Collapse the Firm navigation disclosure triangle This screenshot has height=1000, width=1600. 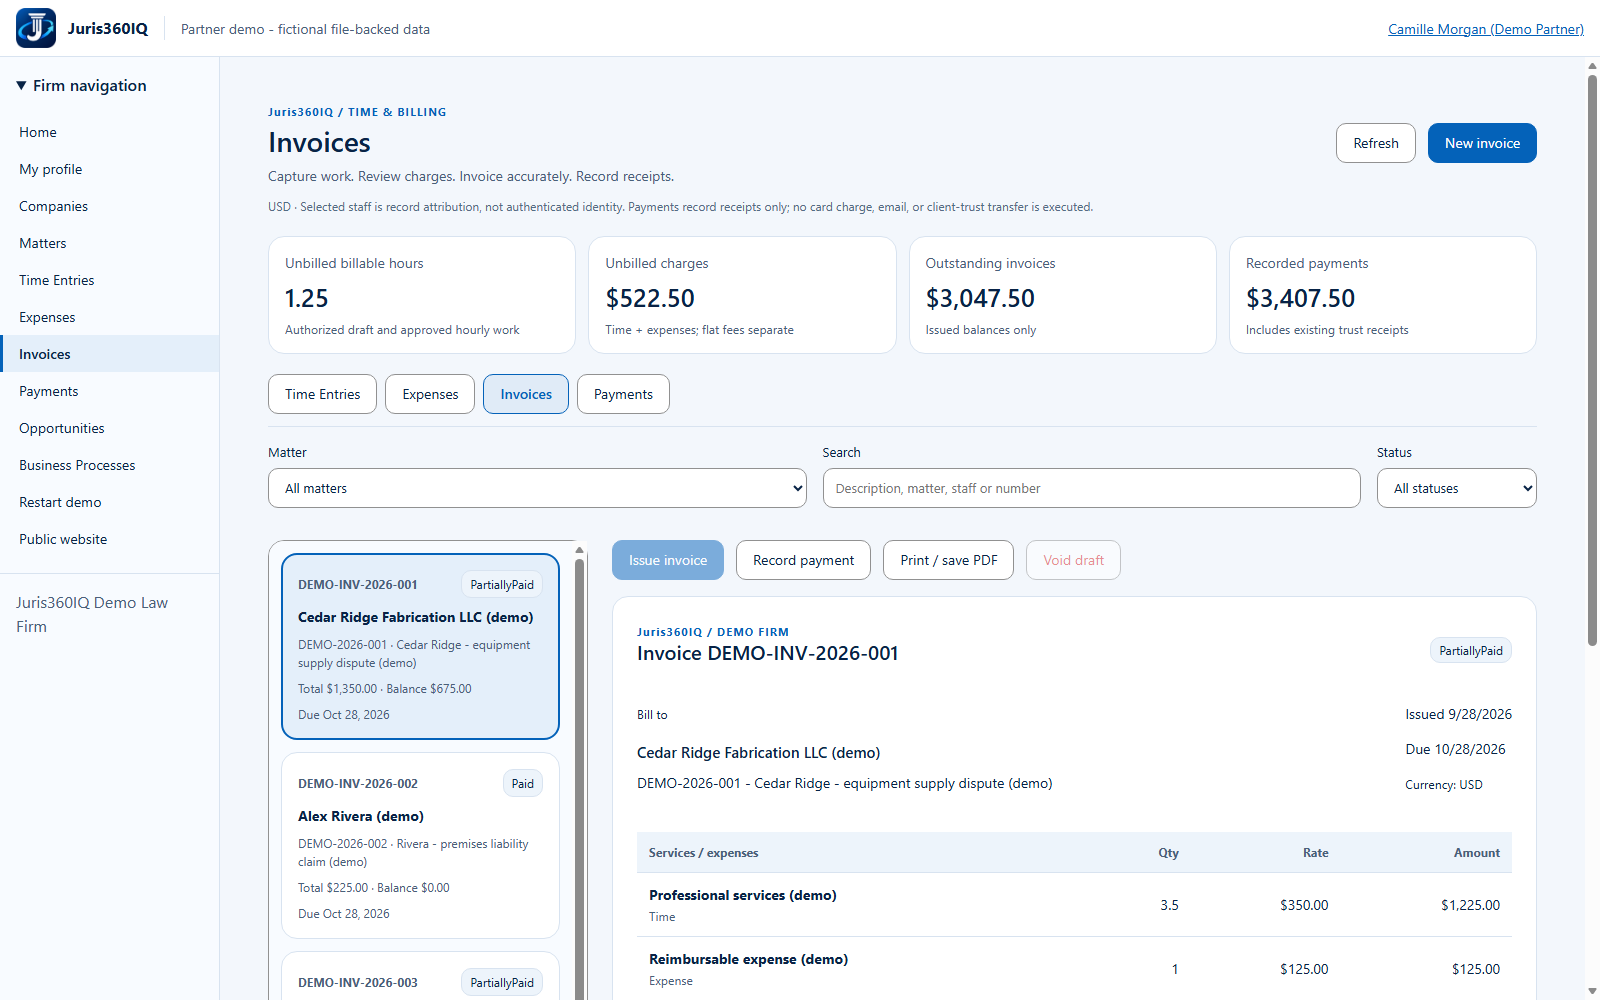pos(21,86)
